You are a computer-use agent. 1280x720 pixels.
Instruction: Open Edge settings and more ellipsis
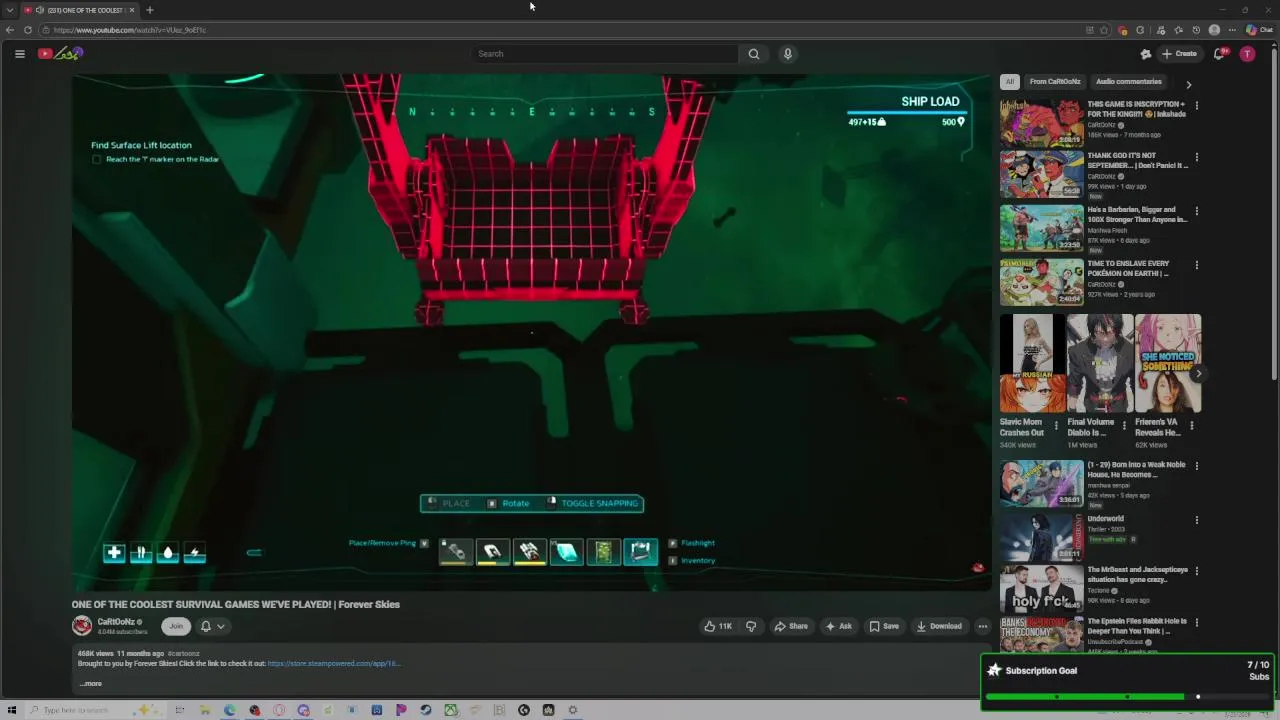pos(1232,30)
